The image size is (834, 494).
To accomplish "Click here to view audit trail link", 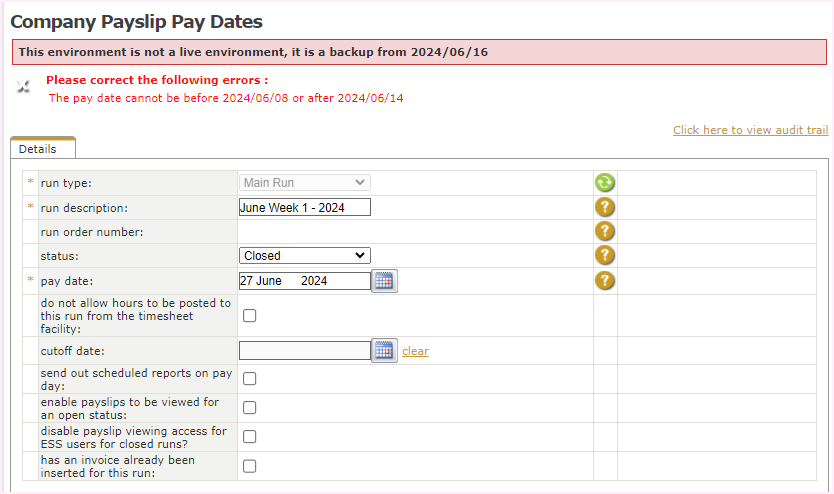I will 750,130.
